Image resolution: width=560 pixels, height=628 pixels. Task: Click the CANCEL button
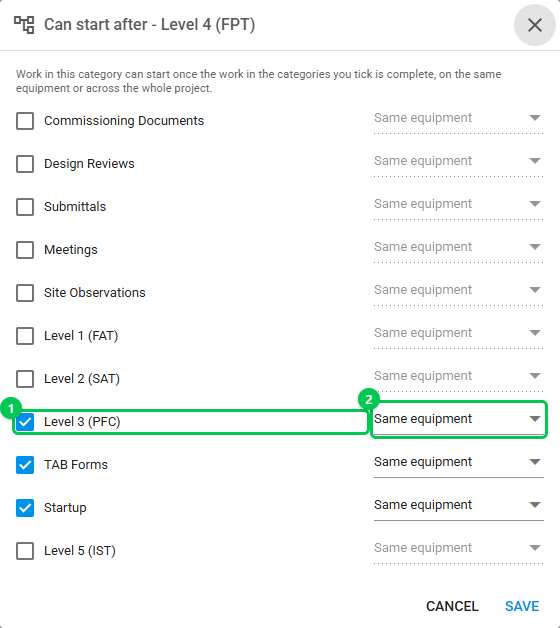point(452,606)
